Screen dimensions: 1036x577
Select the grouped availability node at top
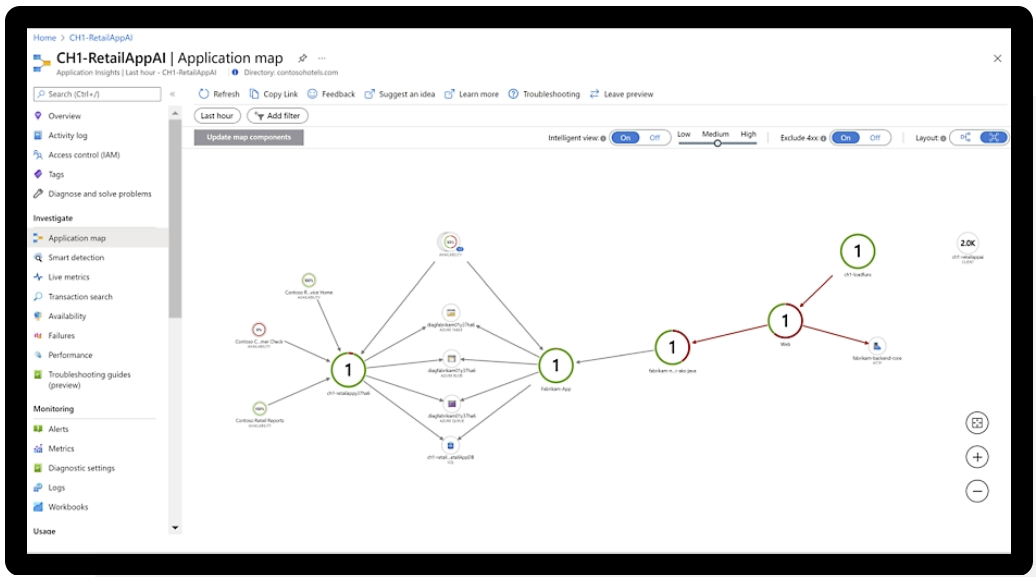(450, 242)
